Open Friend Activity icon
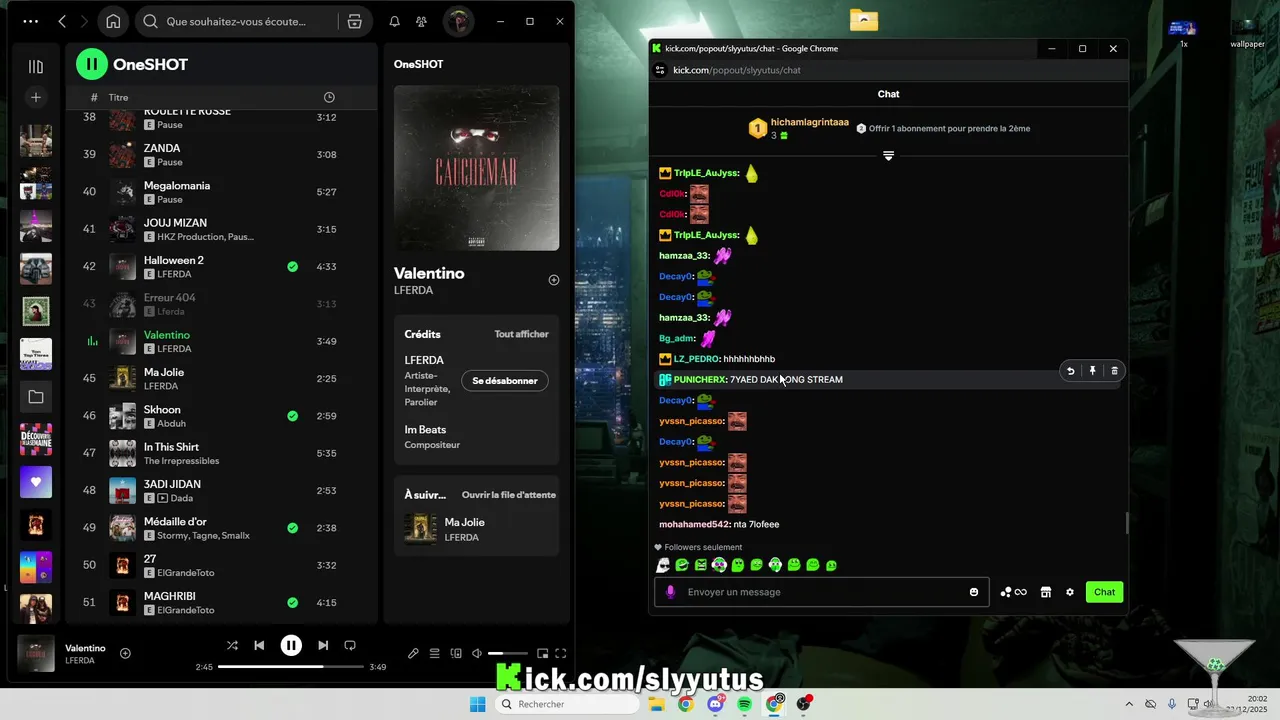 421,21
